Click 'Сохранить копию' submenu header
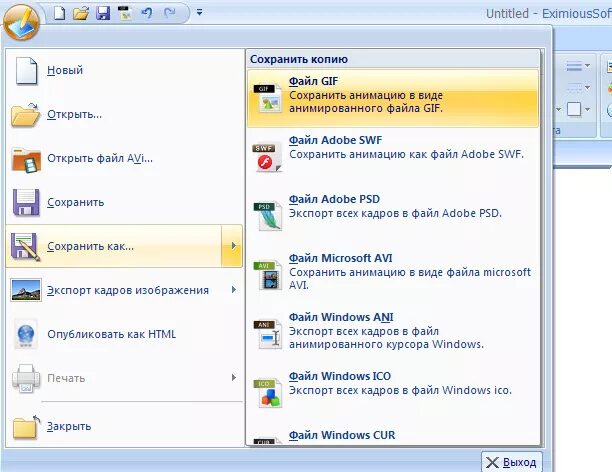612x472 pixels. tap(299, 59)
